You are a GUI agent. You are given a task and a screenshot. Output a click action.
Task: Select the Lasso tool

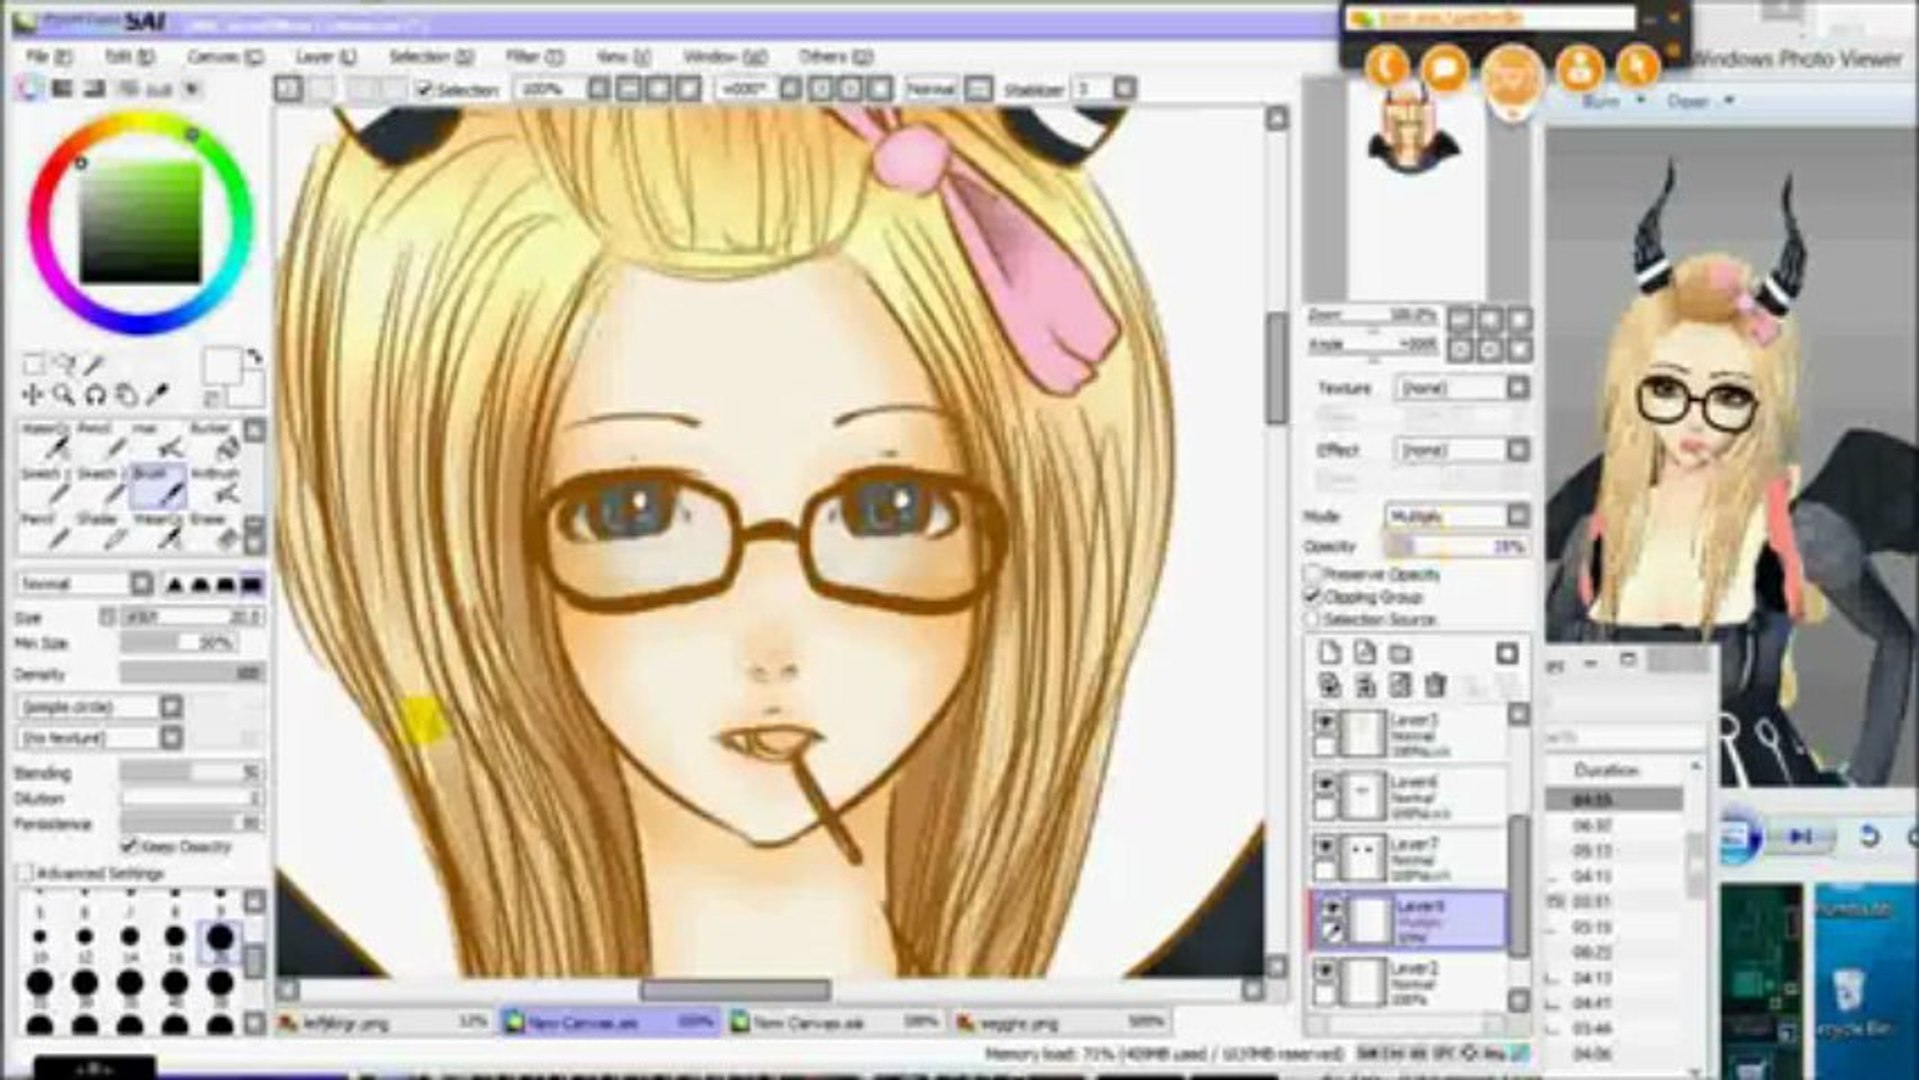[64, 364]
